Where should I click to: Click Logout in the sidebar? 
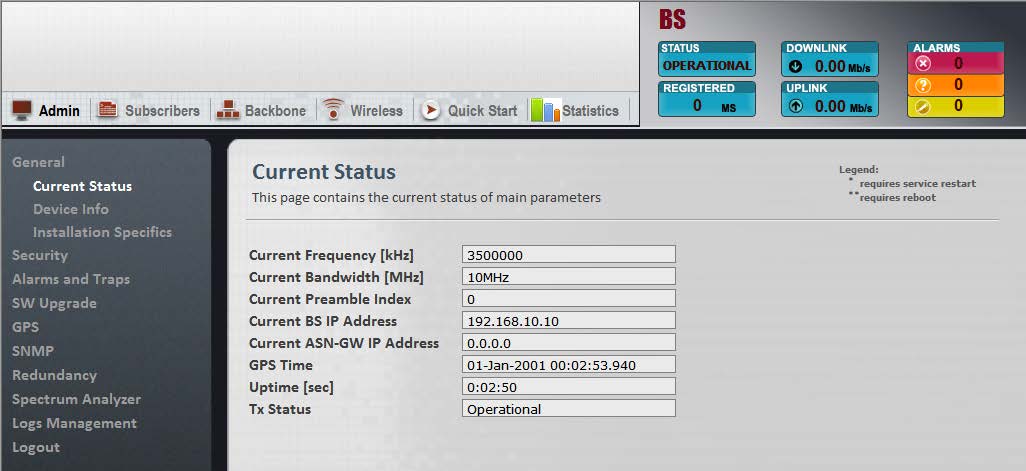point(36,447)
